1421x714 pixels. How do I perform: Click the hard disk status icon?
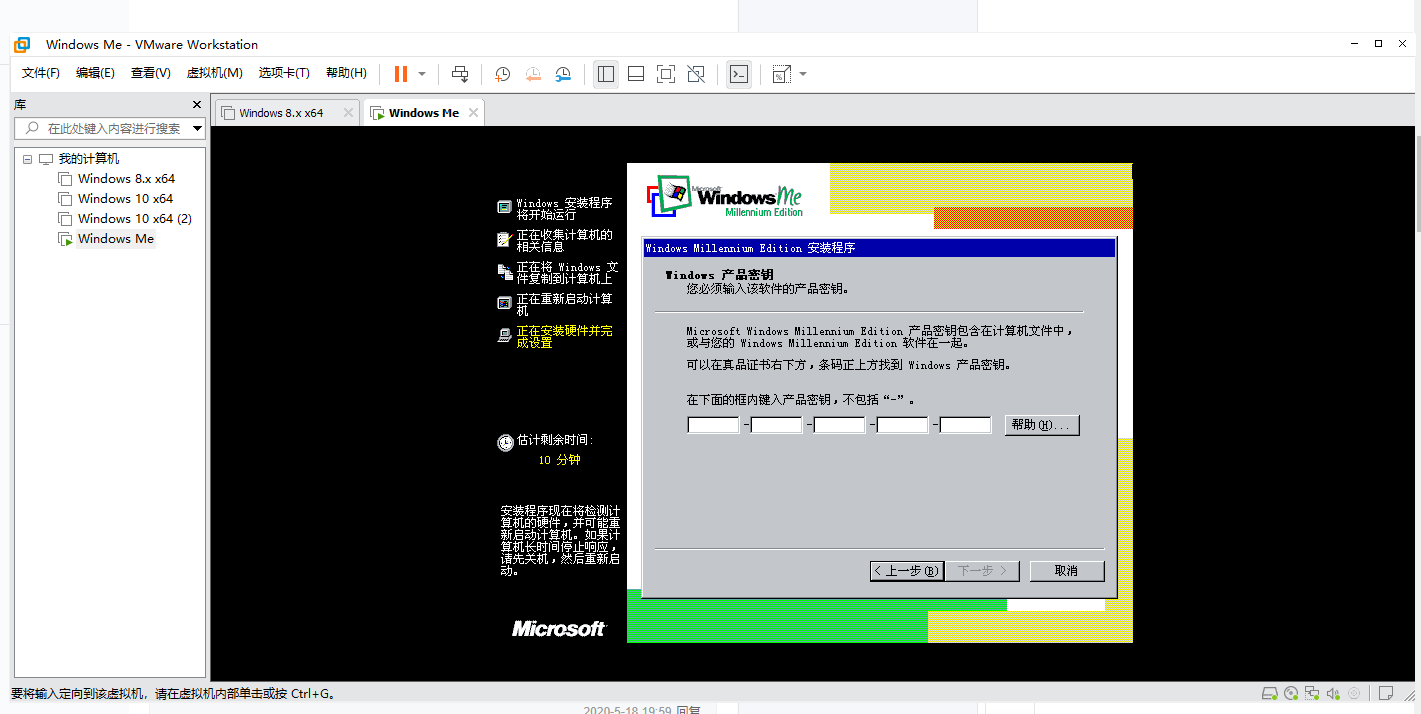click(1270, 693)
